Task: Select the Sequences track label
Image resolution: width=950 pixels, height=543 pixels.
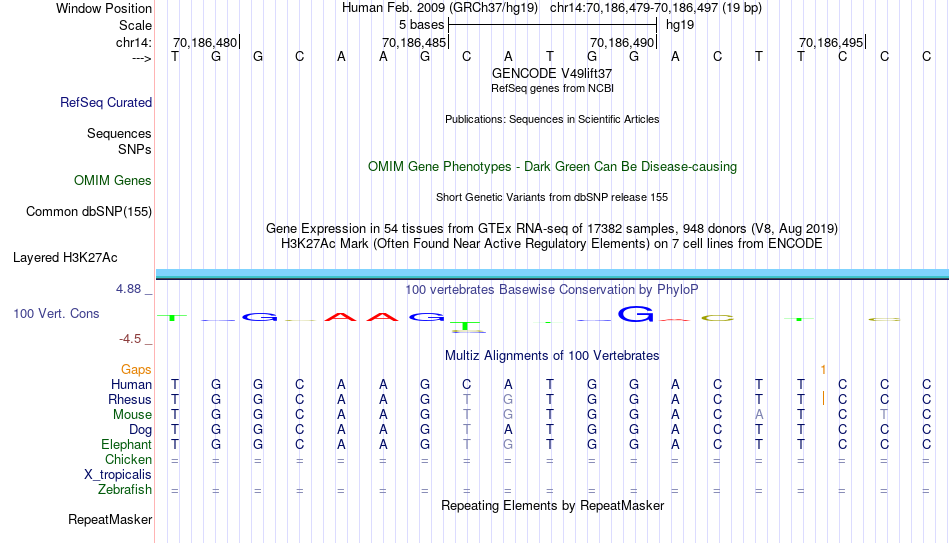Action: pyautogui.click(x=119, y=133)
